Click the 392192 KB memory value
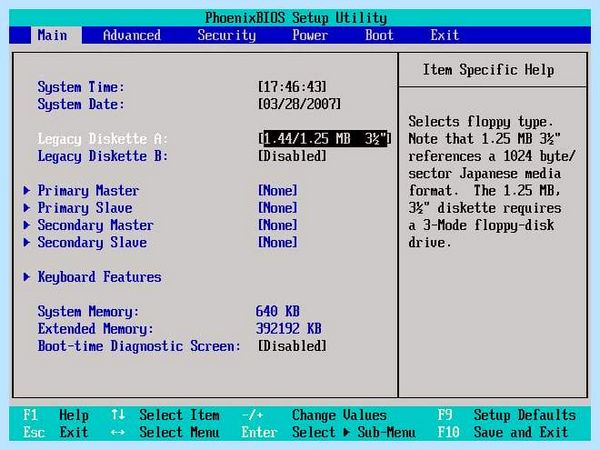 [289, 328]
